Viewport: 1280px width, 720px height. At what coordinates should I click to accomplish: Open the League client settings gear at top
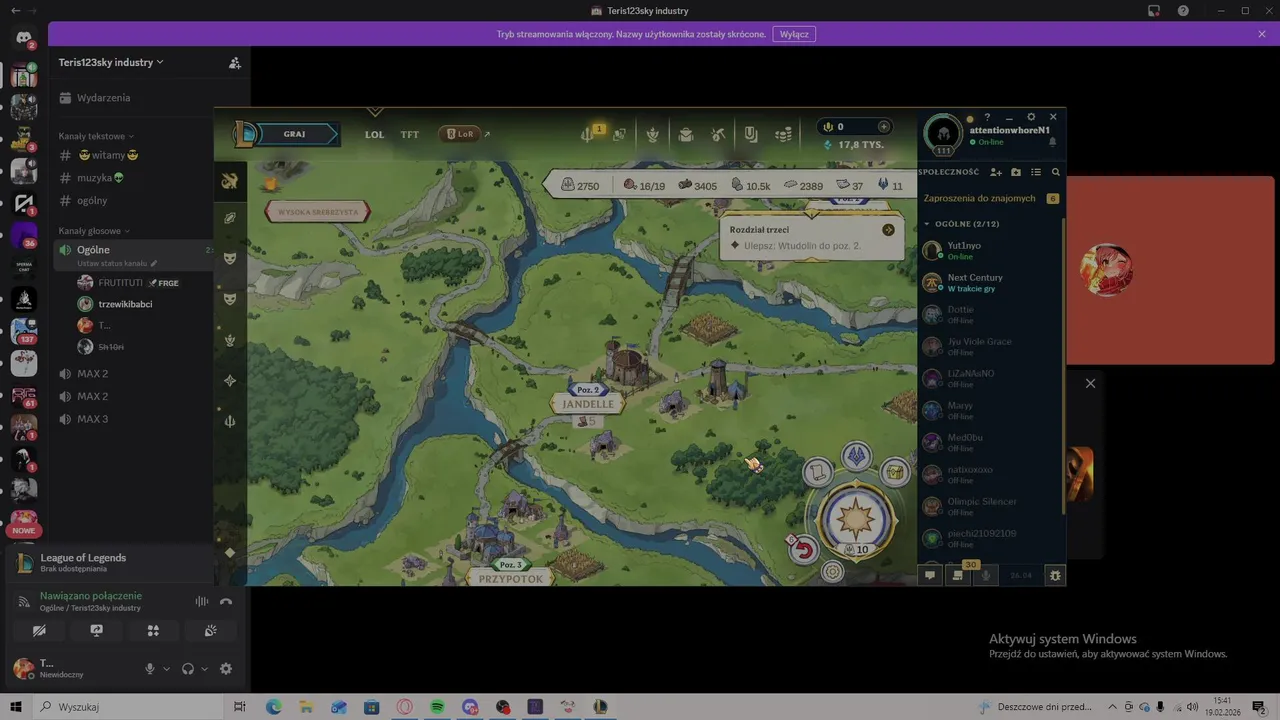[1031, 117]
